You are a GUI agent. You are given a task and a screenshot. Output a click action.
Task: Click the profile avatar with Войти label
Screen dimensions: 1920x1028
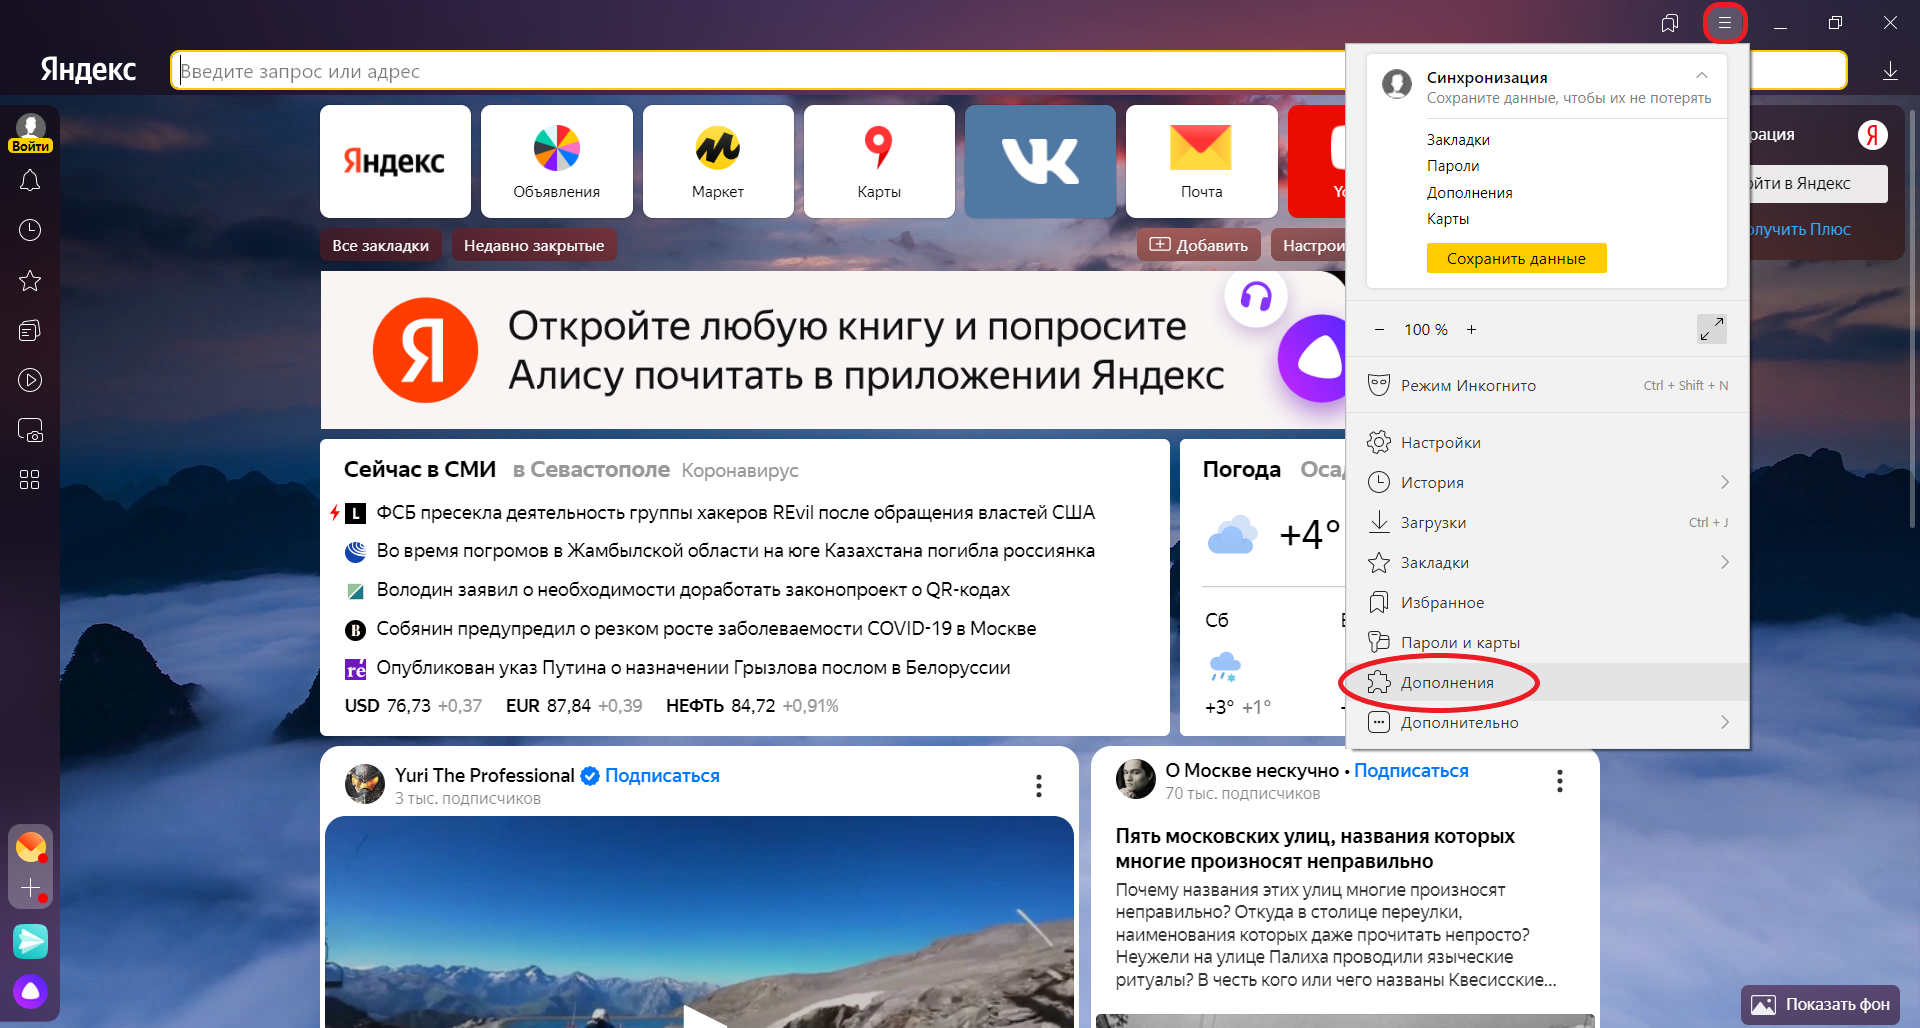[30, 133]
